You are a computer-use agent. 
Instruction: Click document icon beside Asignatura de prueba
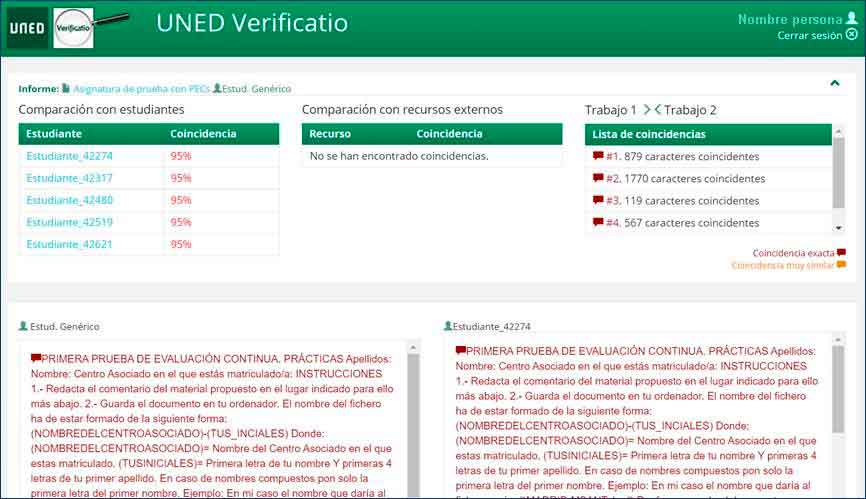66,88
